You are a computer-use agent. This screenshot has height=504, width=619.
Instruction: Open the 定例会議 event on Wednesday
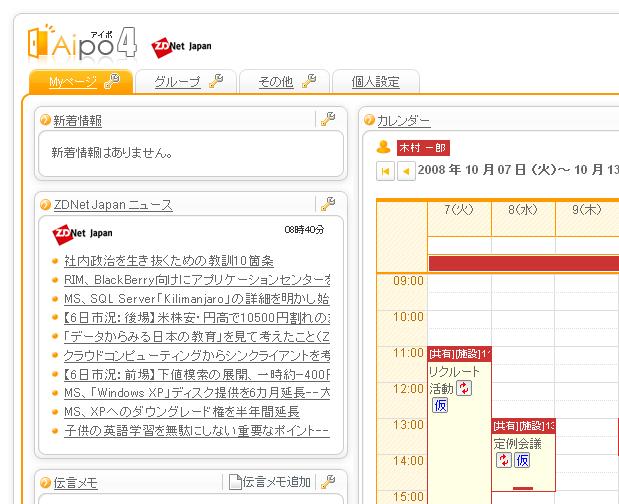click(518, 444)
